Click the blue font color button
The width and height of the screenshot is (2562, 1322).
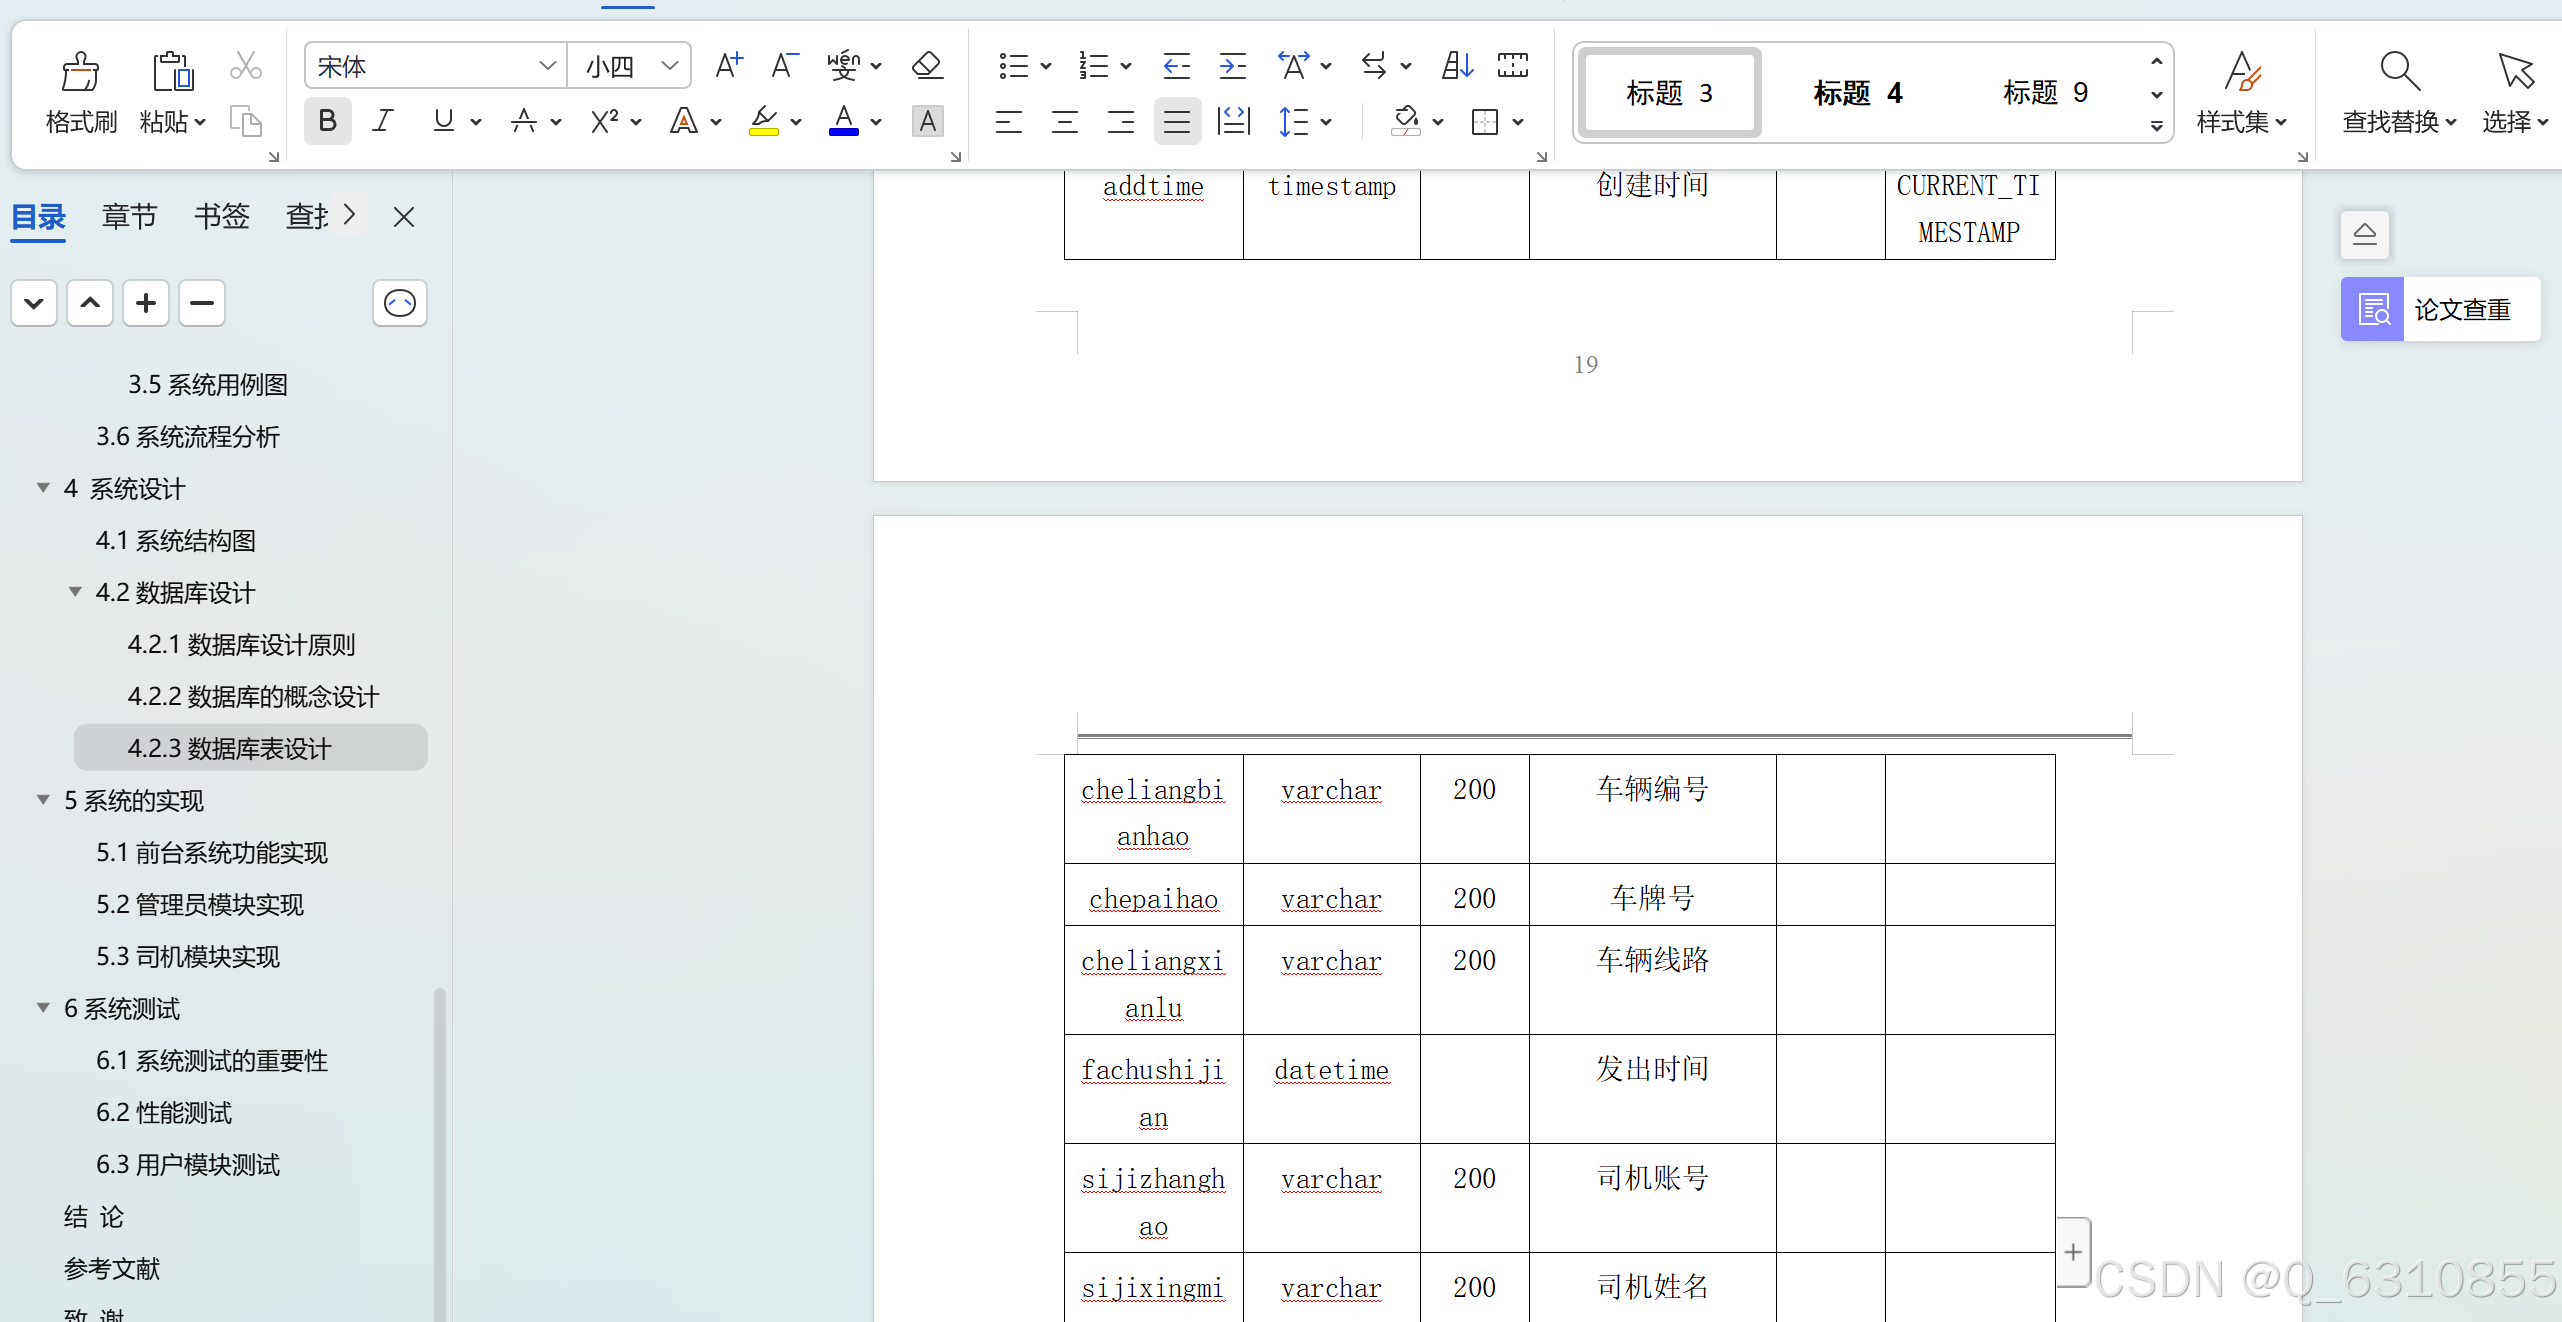tap(844, 122)
